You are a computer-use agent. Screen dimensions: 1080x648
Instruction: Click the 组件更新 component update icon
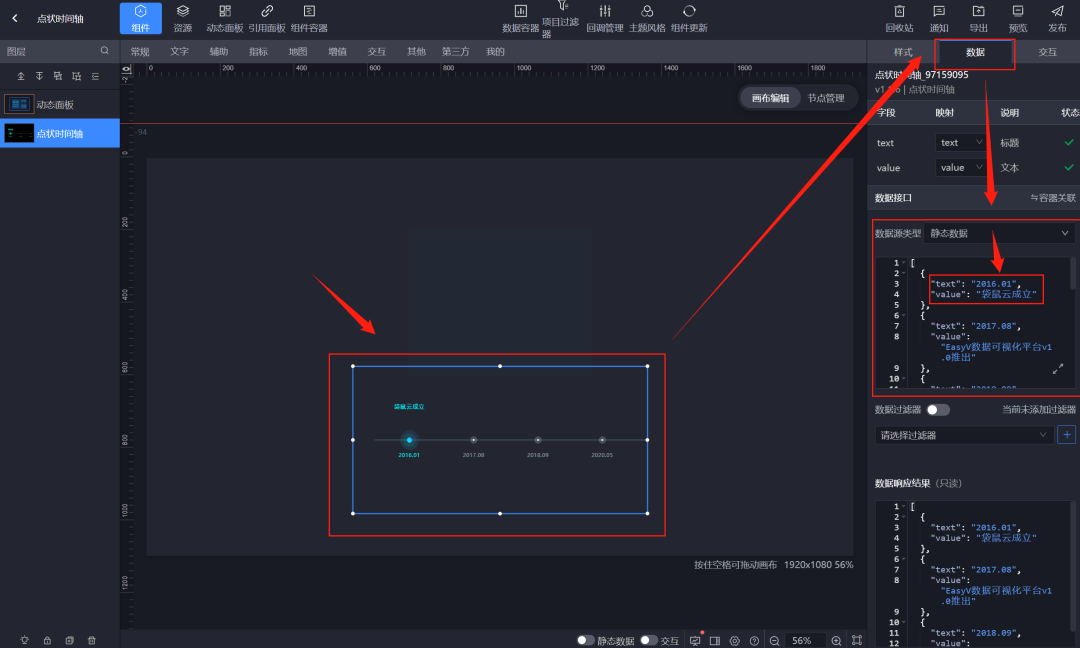click(689, 11)
